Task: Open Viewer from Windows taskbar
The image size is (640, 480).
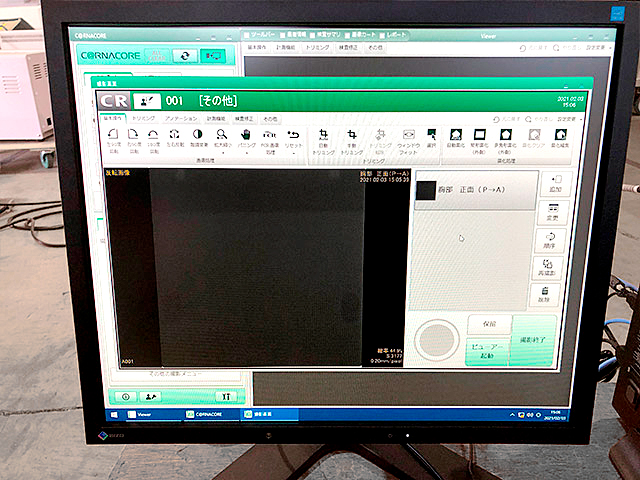Action: coord(153,414)
